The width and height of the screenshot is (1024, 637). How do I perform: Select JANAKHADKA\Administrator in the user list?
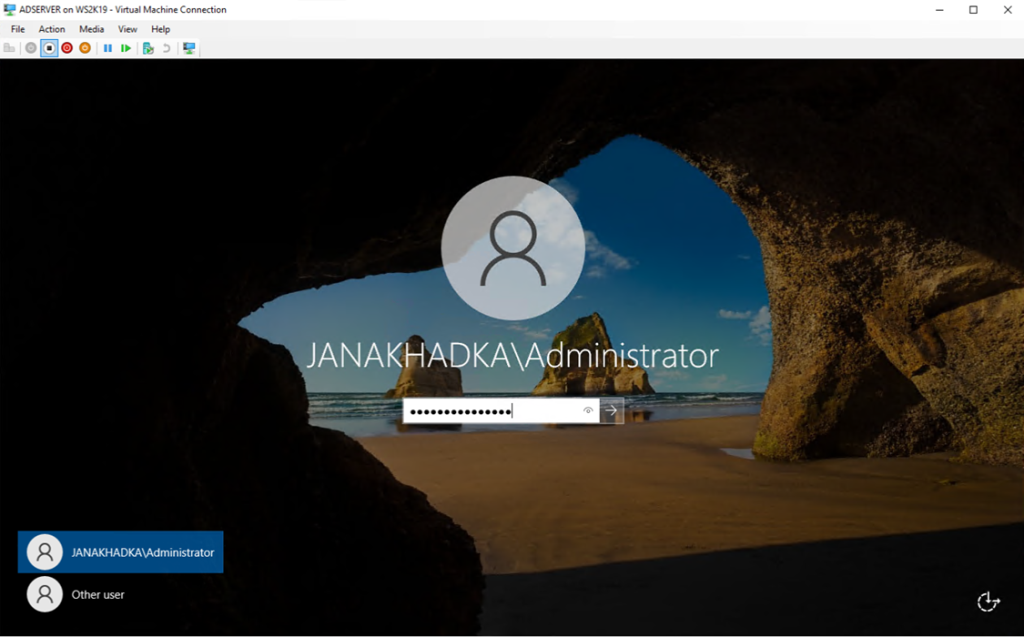coord(121,552)
